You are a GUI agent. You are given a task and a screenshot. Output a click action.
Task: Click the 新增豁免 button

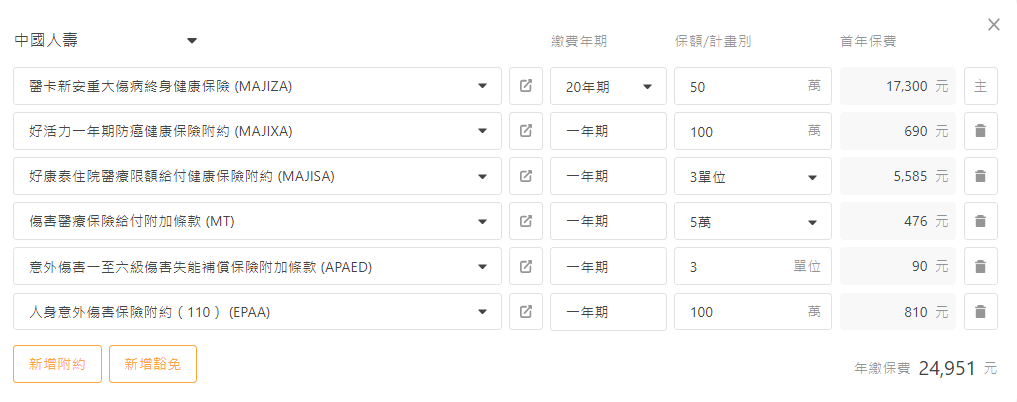[153, 364]
